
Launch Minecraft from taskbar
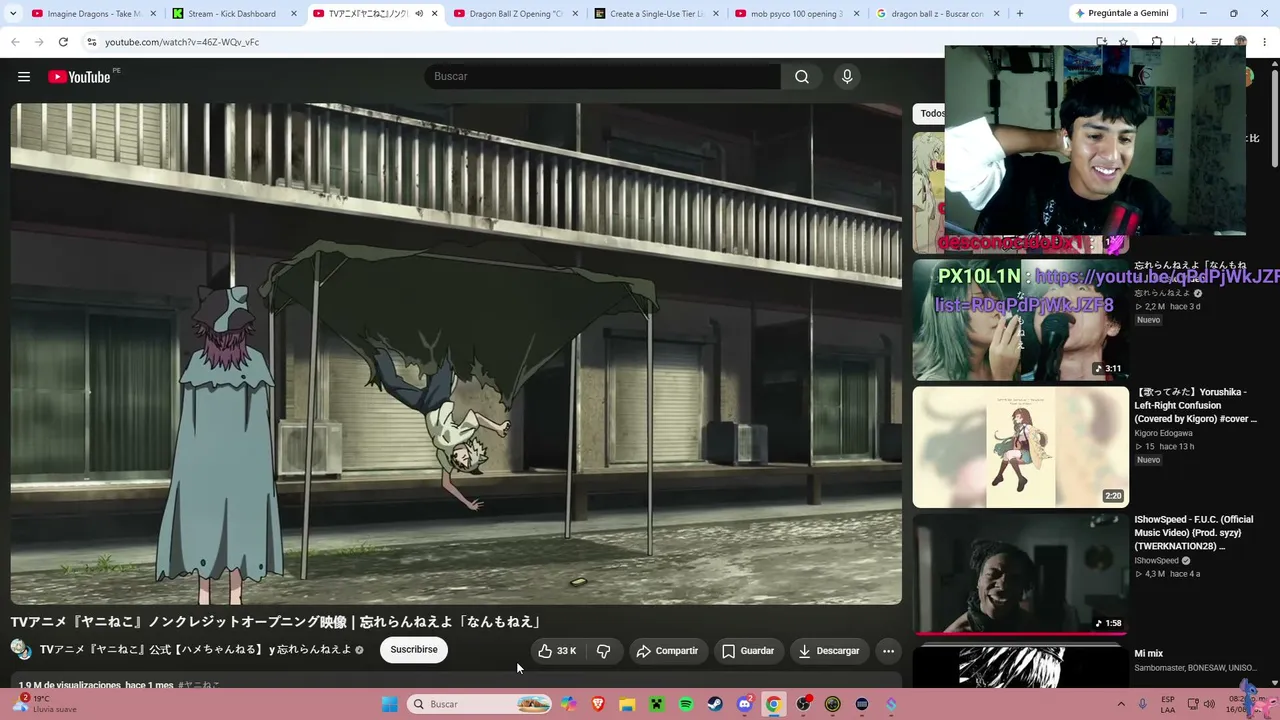coord(656,704)
